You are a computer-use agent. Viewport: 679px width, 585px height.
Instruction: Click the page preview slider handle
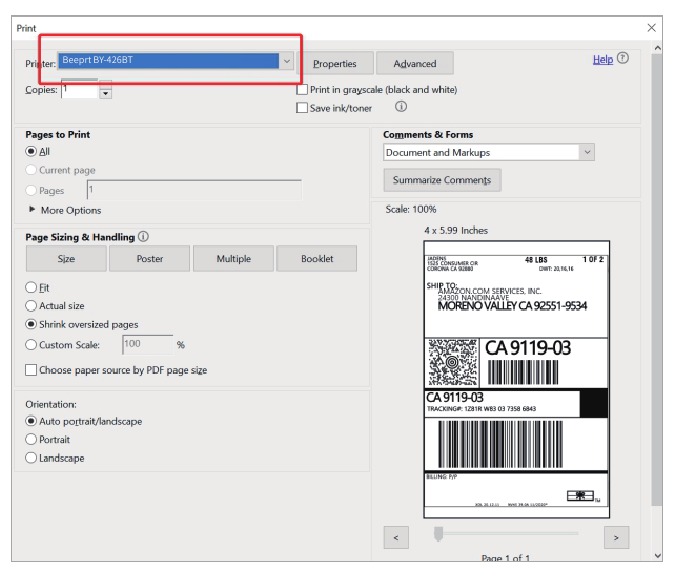[439, 534]
